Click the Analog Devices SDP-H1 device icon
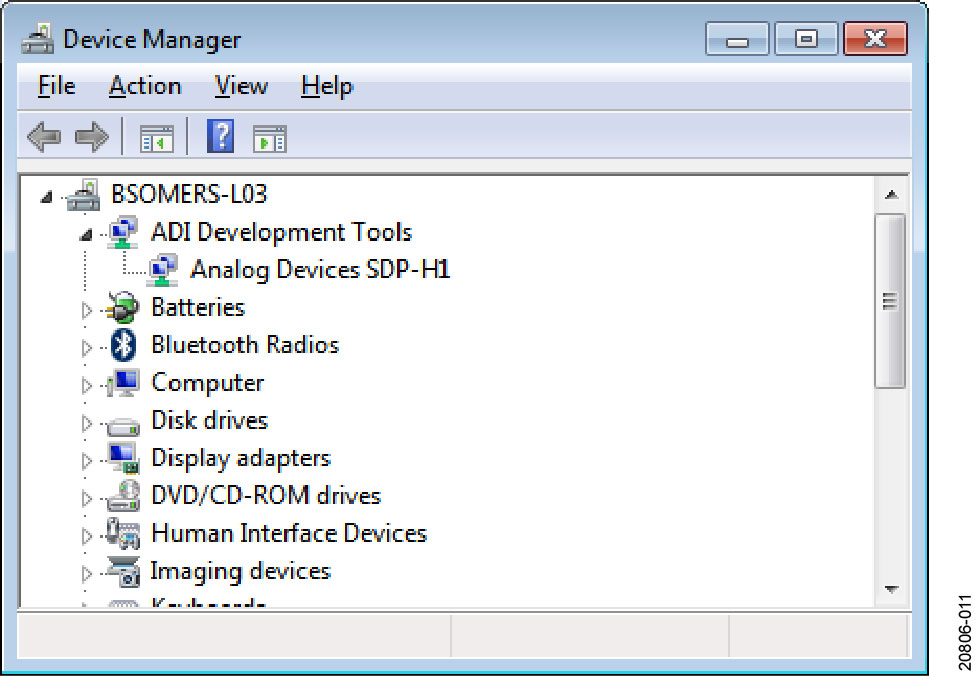The width and height of the screenshot is (977, 676). tap(162, 270)
